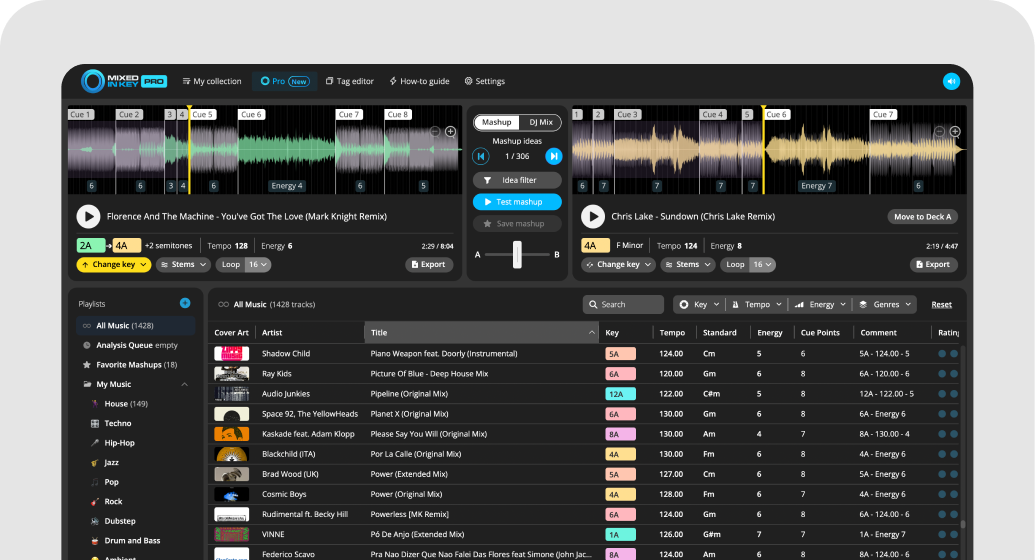Viewport: 1035px width, 560px height.
Task: Open the Idea filter
Action: tap(518, 180)
